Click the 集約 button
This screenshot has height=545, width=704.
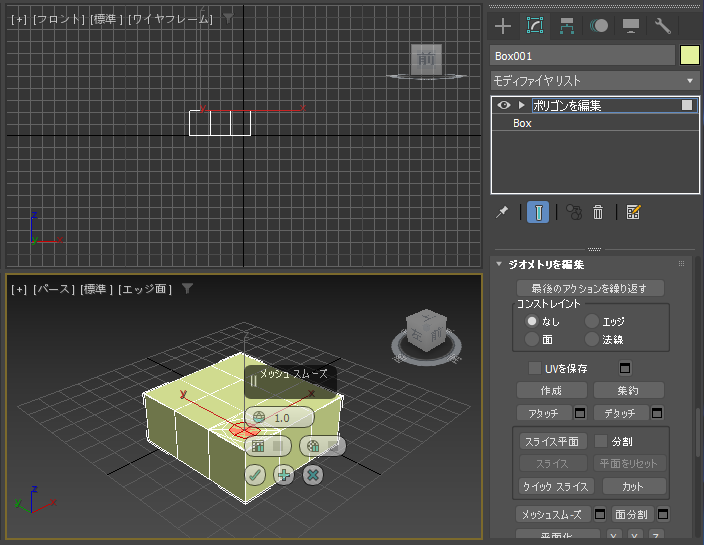(629, 390)
